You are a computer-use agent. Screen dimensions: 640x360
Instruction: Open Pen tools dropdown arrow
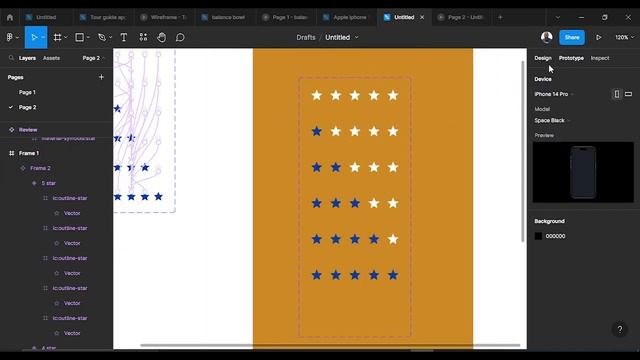point(110,37)
